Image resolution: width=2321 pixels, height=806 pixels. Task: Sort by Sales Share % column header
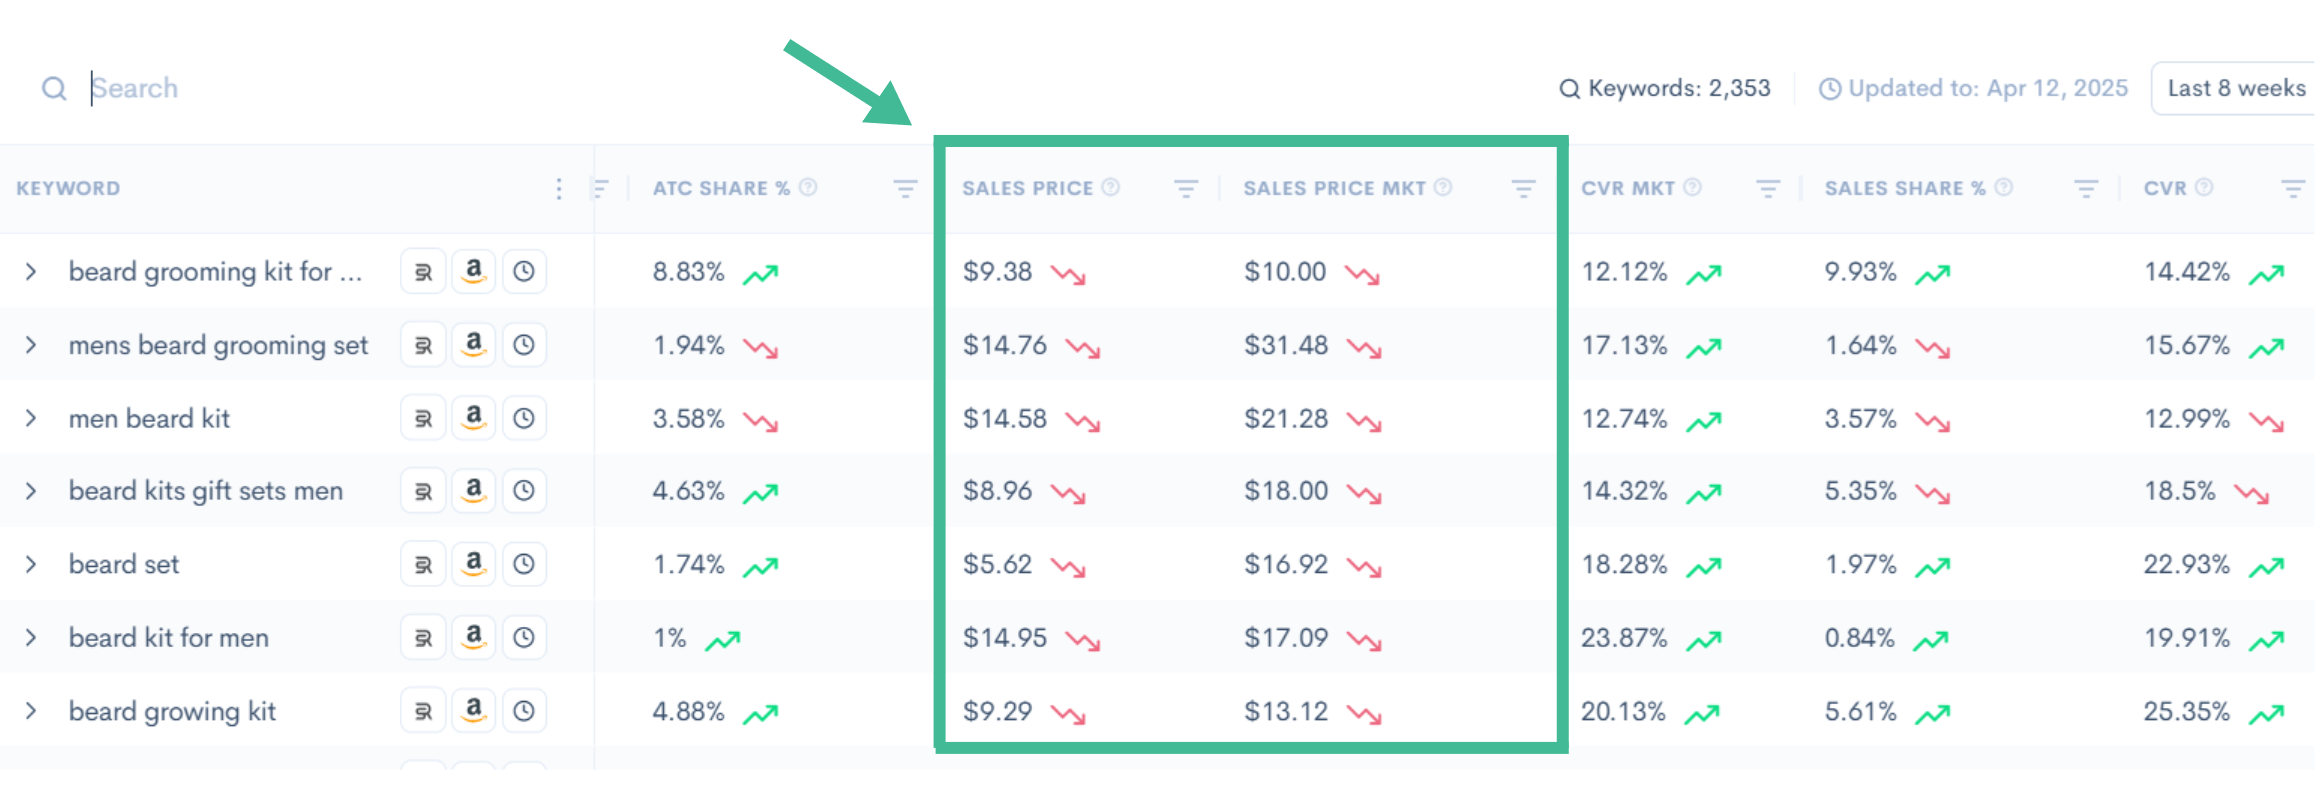coord(1905,188)
